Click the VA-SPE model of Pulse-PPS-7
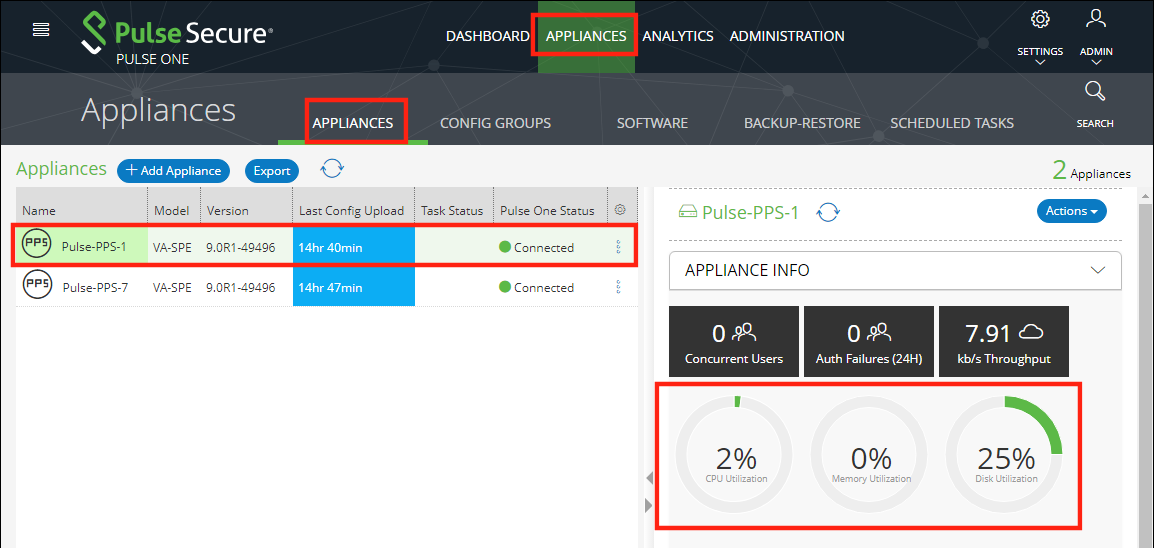 [x=172, y=287]
